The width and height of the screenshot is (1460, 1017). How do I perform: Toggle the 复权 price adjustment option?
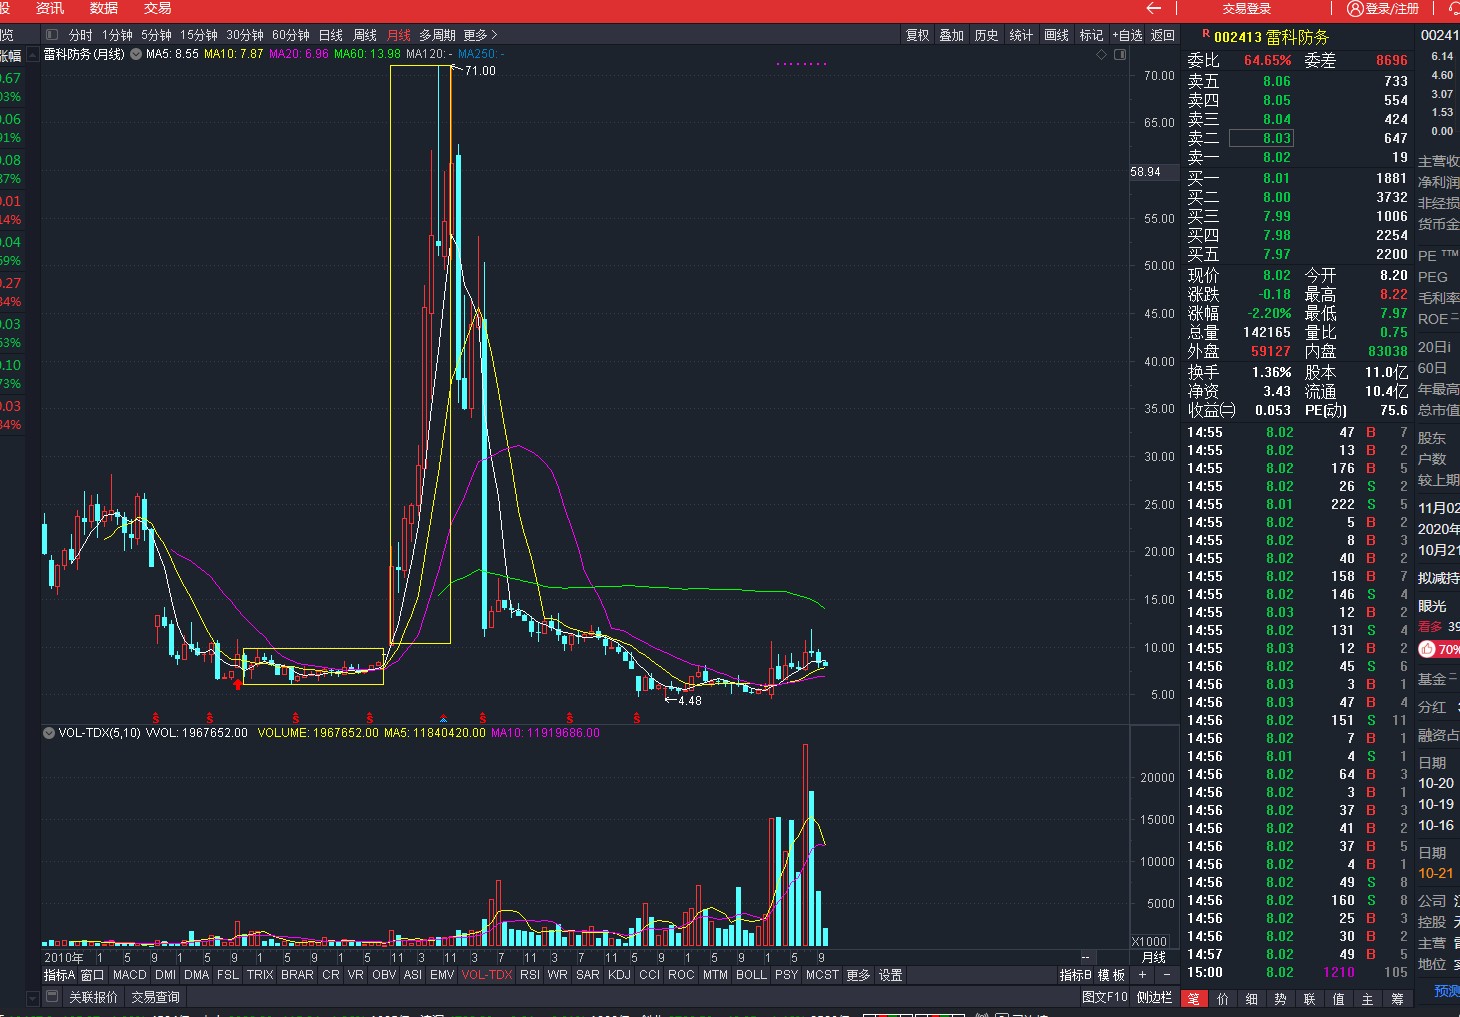(917, 35)
